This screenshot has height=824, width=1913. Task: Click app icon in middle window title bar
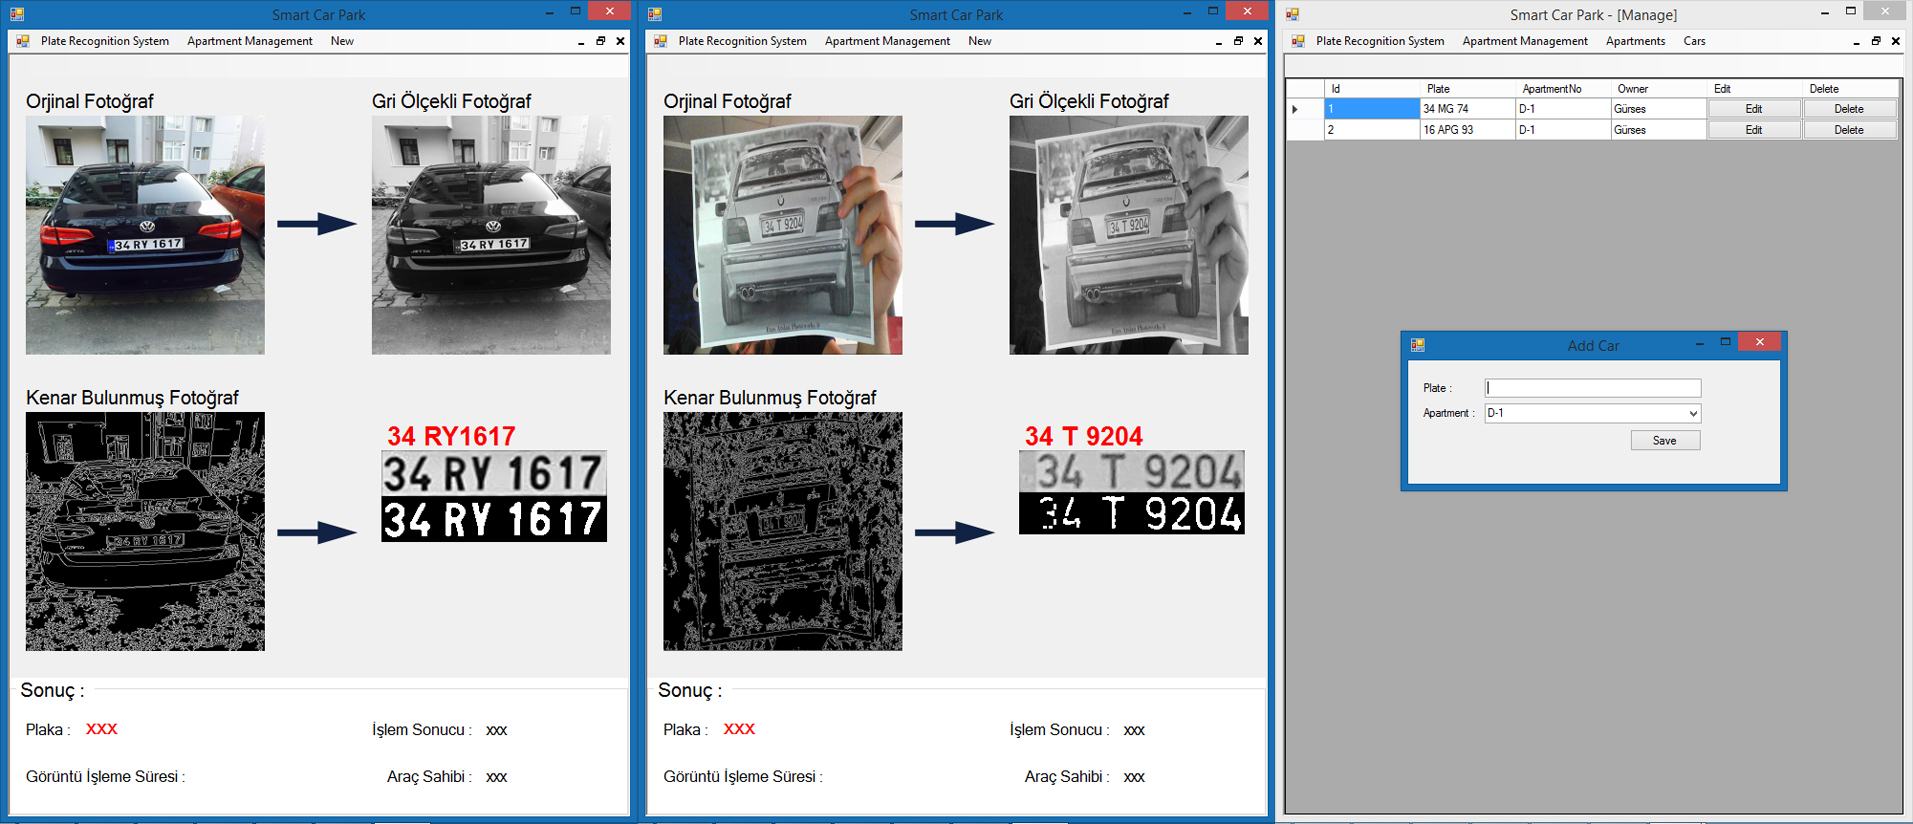[x=655, y=14]
